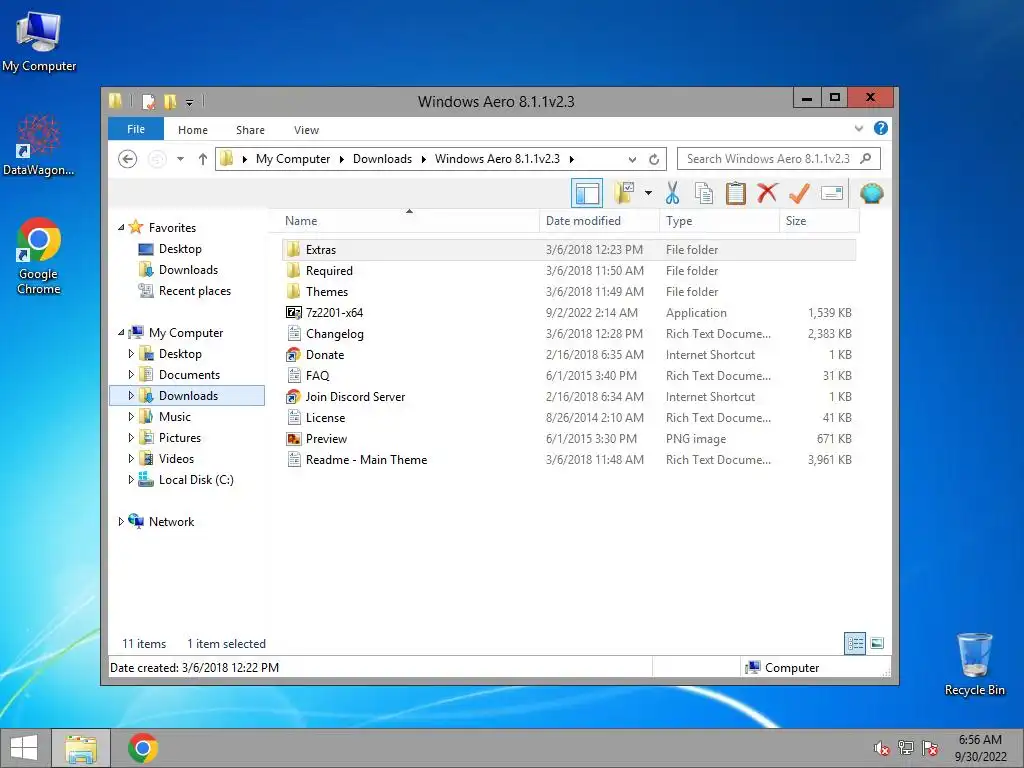
Task: Select the Preview PNG image
Action: (x=569, y=439)
